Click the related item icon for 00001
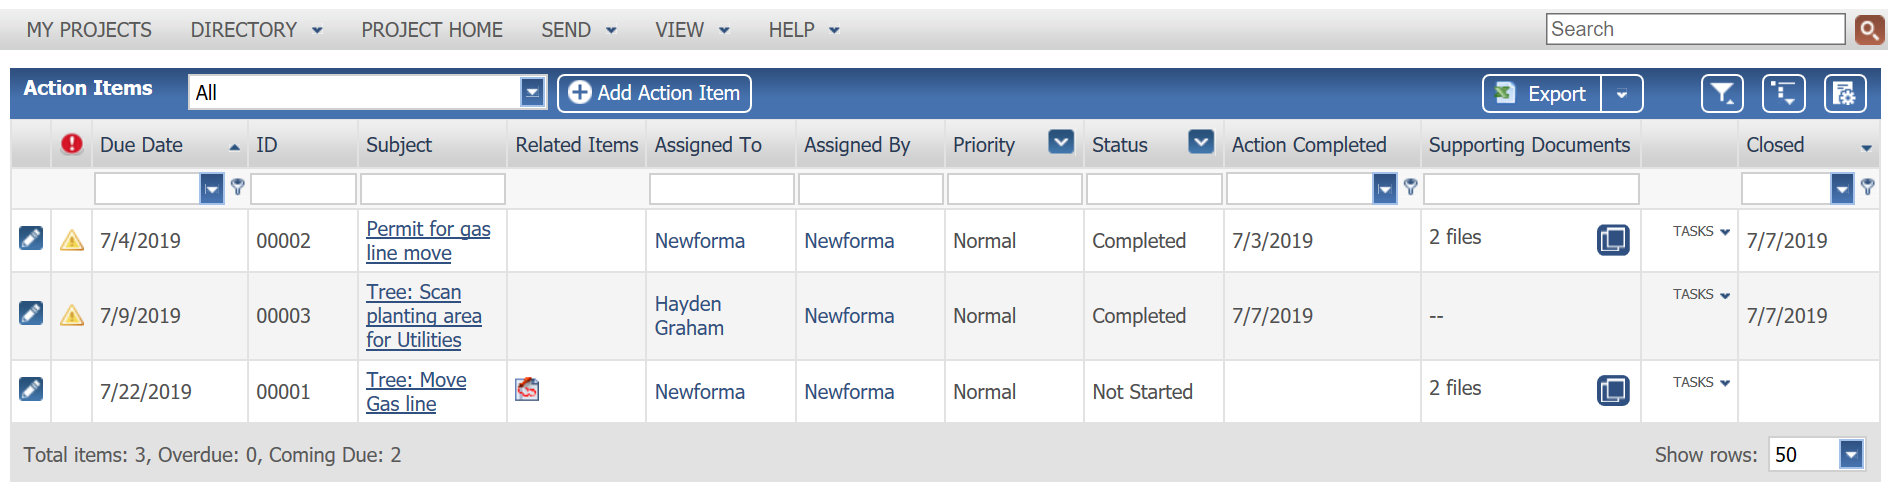1888x487 pixels. 527,389
